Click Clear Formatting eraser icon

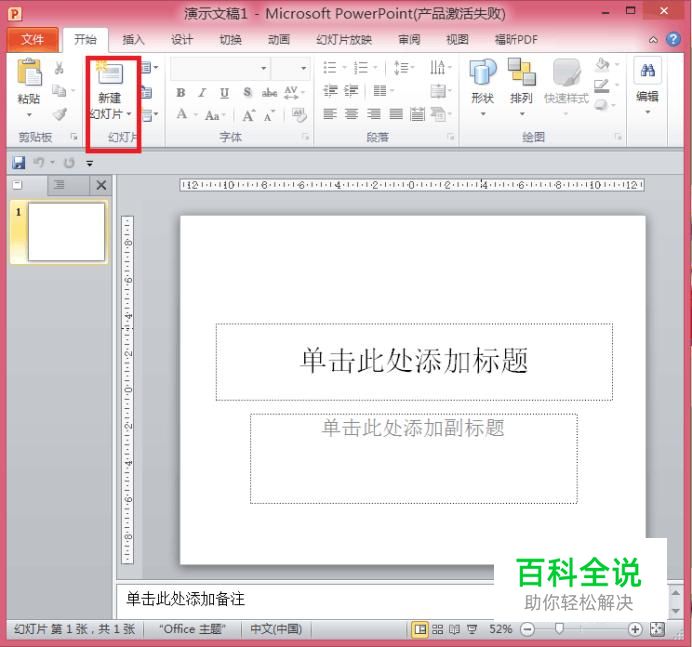click(x=299, y=115)
